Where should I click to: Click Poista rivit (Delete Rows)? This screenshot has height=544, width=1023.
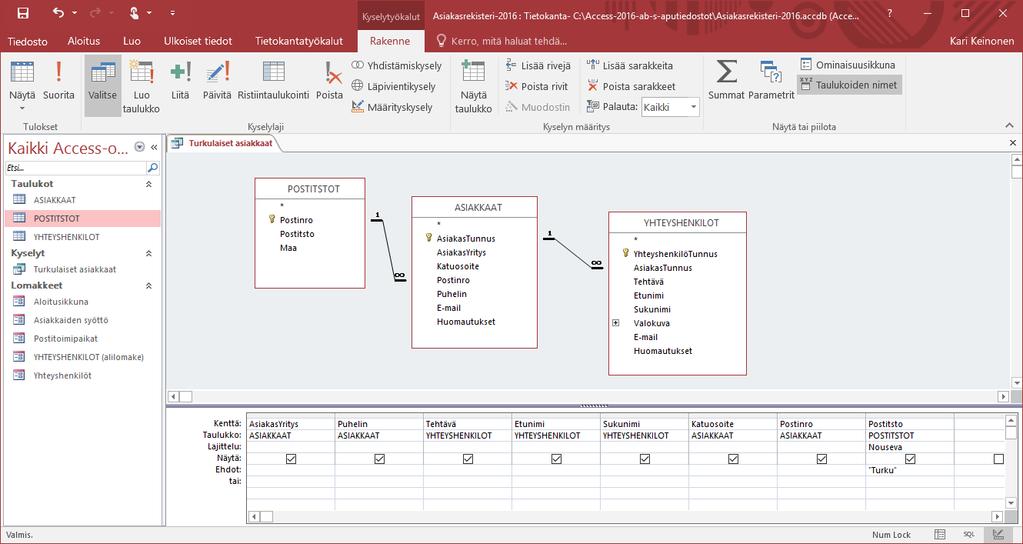click(537, 86)
